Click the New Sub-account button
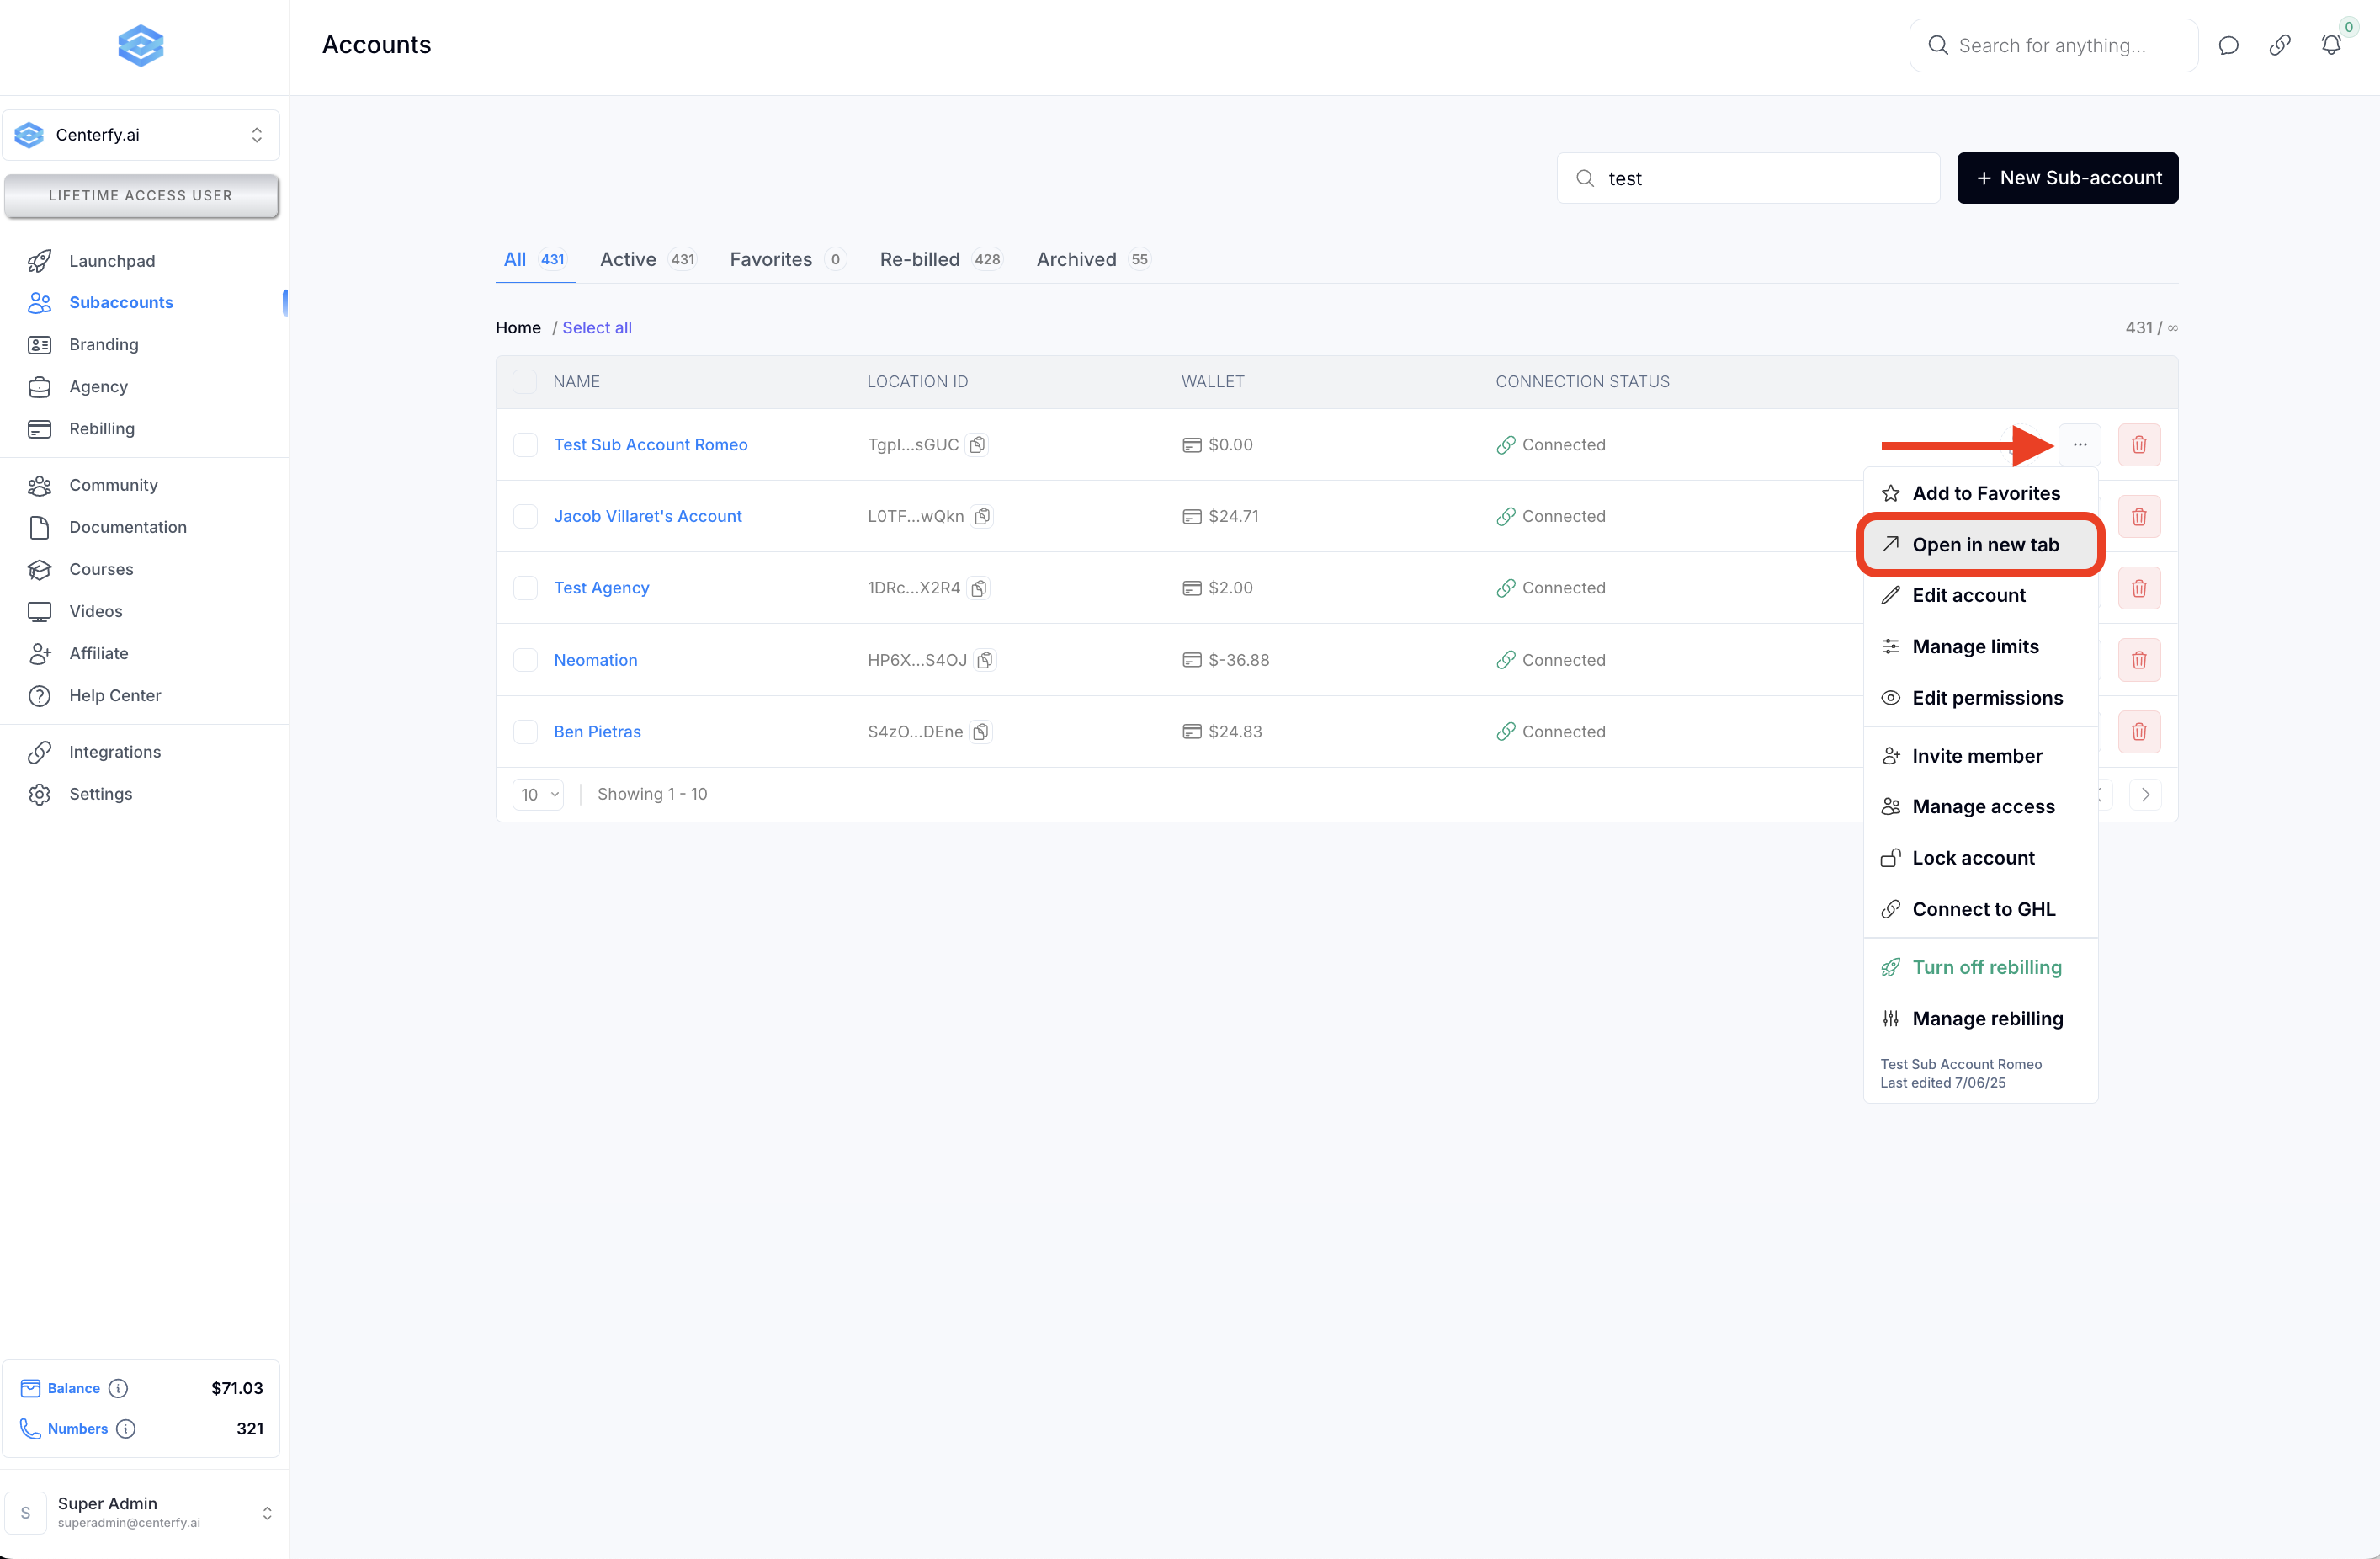The image size is (2380, 1559). [x=2066, y=178]
